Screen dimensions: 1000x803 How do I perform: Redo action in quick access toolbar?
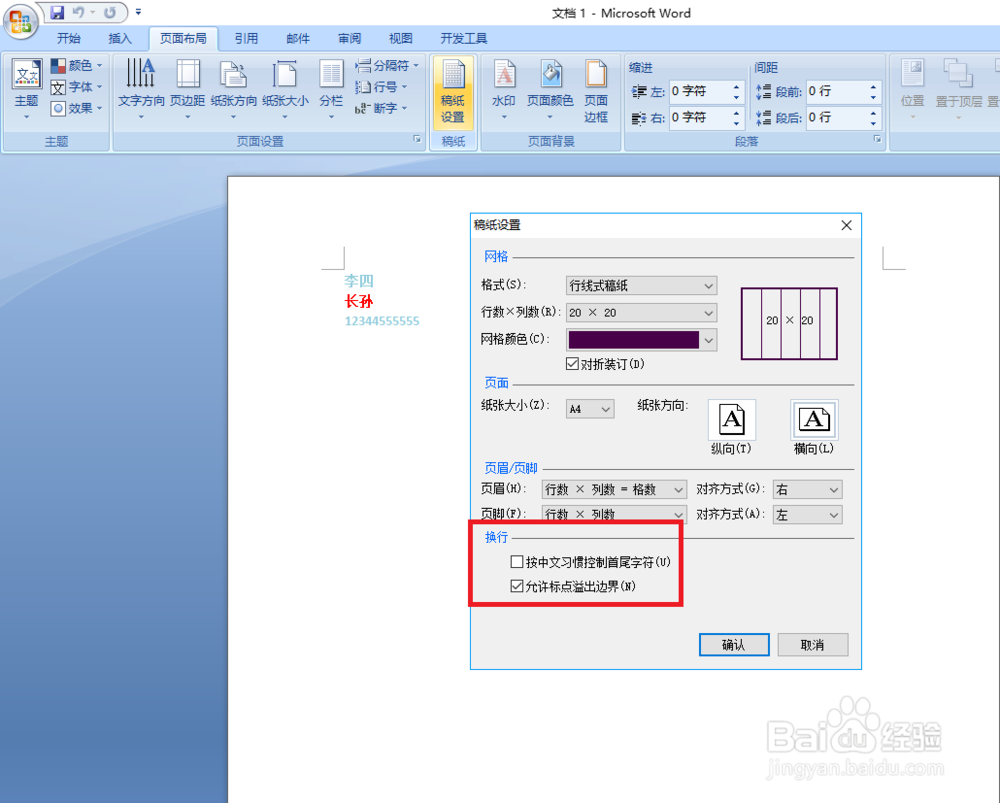[110, 12]
